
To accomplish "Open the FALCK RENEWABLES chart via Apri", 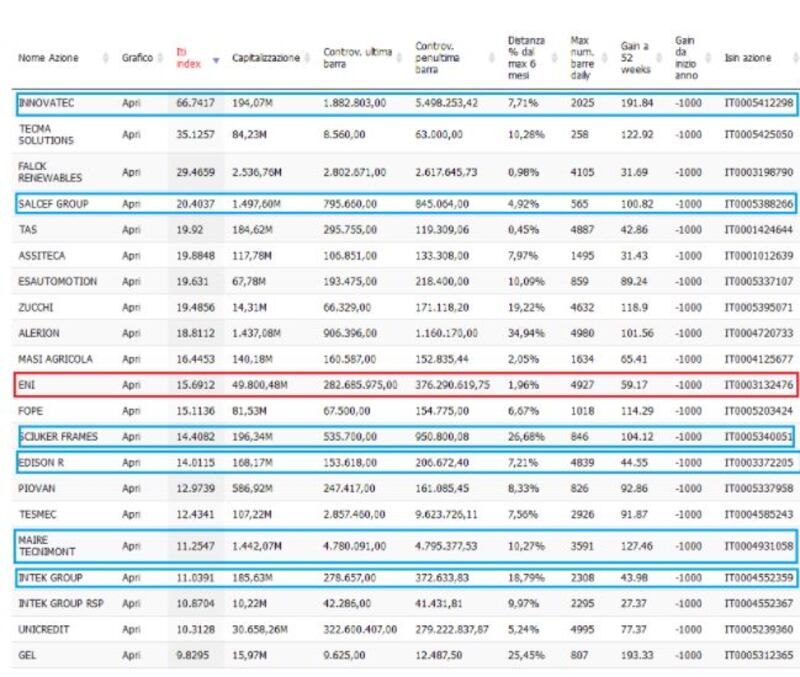I will pyautogui.click(x=131, y=172).
